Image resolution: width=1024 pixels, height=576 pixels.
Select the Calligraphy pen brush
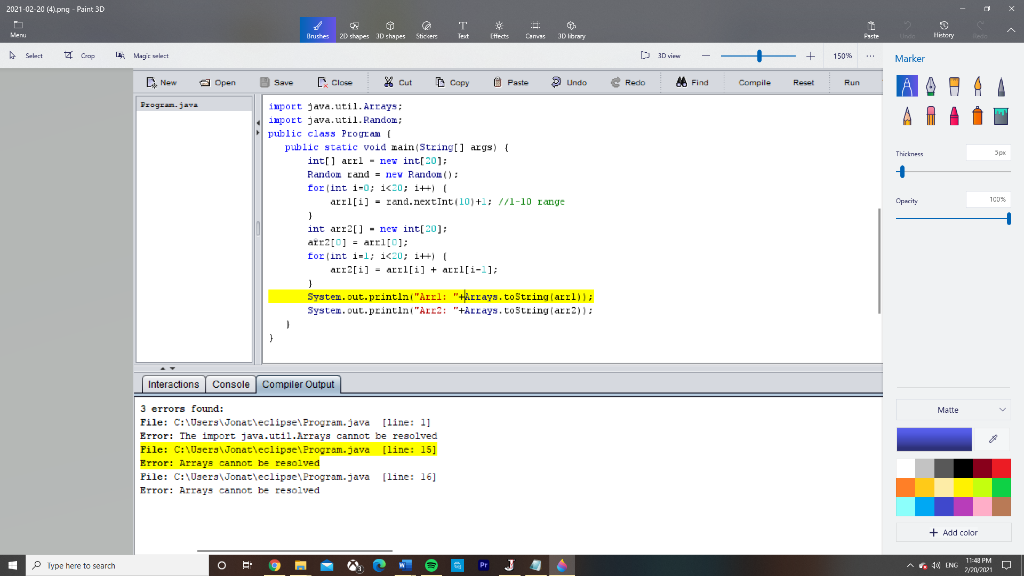[x=932, y=88]
